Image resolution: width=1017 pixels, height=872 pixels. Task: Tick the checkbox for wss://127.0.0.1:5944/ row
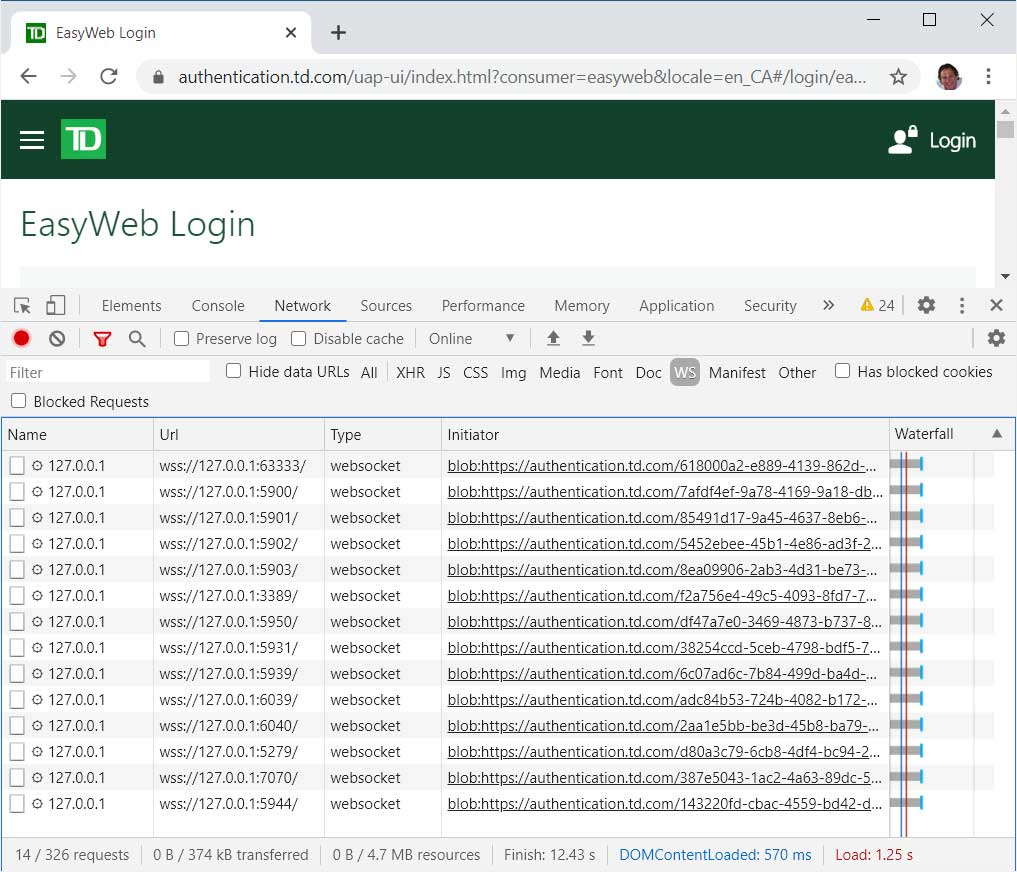pos(17,803)
